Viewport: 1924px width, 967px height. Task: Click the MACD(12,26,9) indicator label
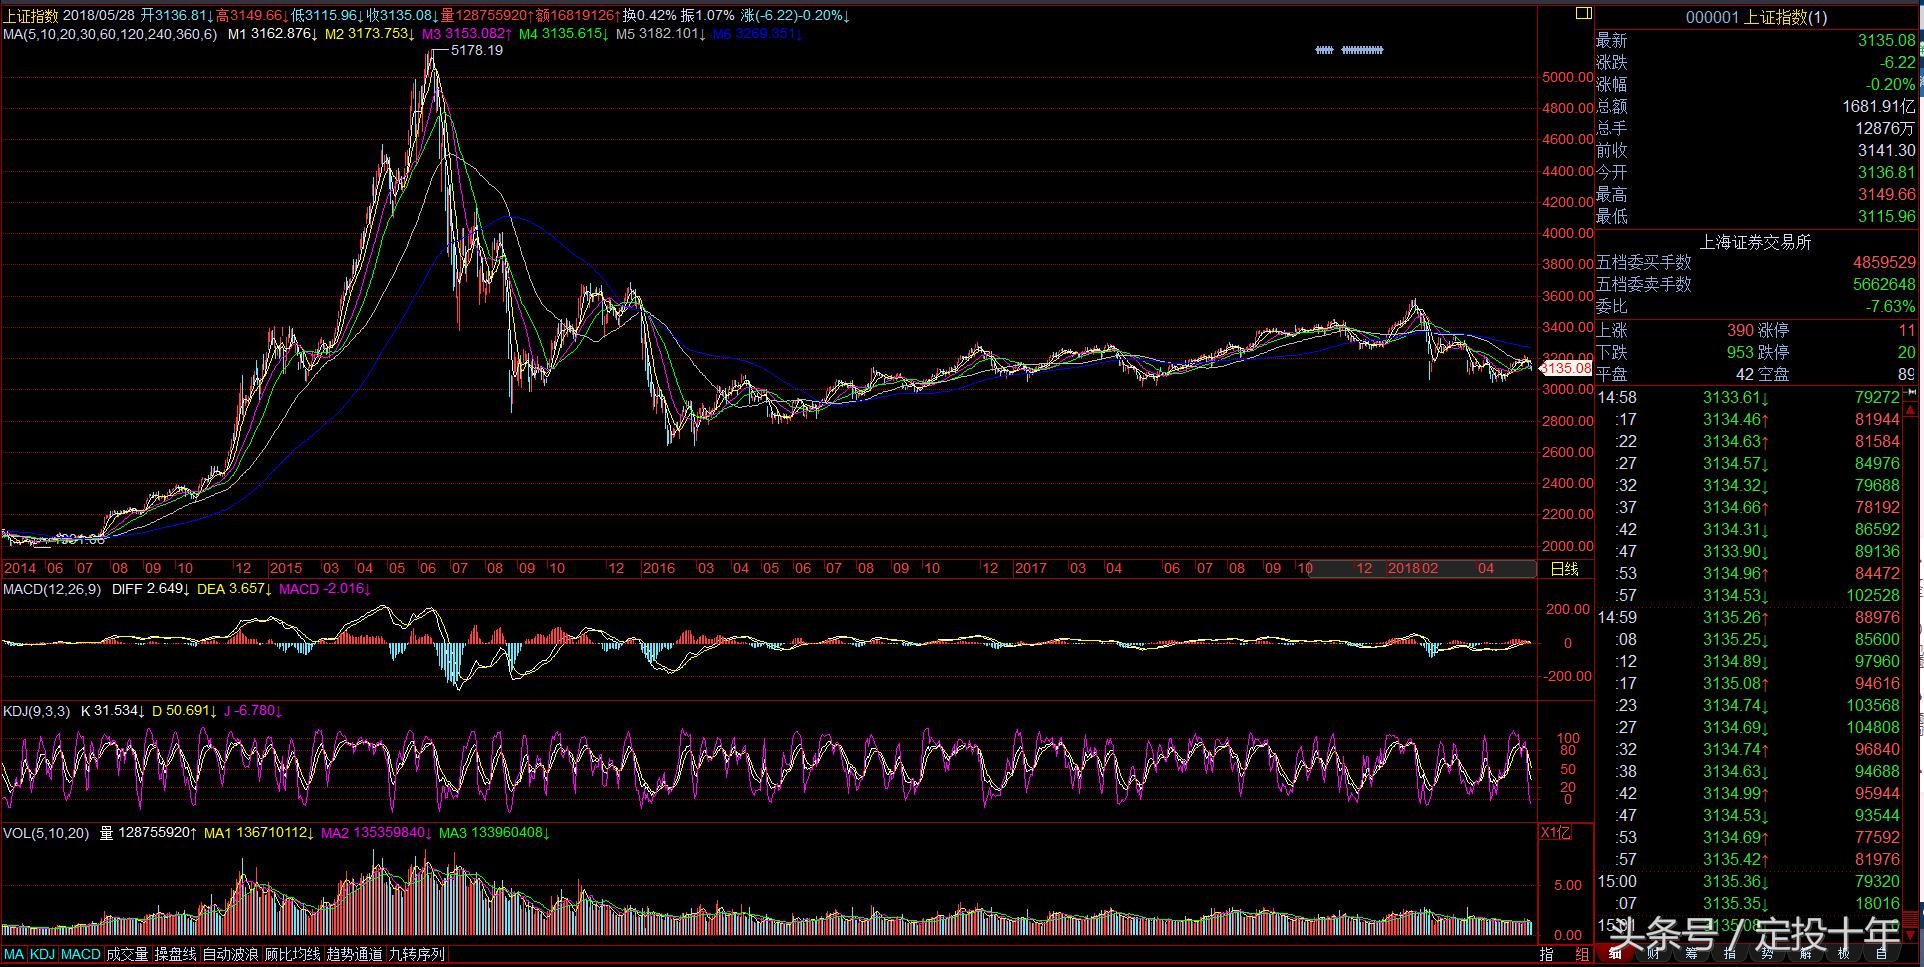click(52, 589)
